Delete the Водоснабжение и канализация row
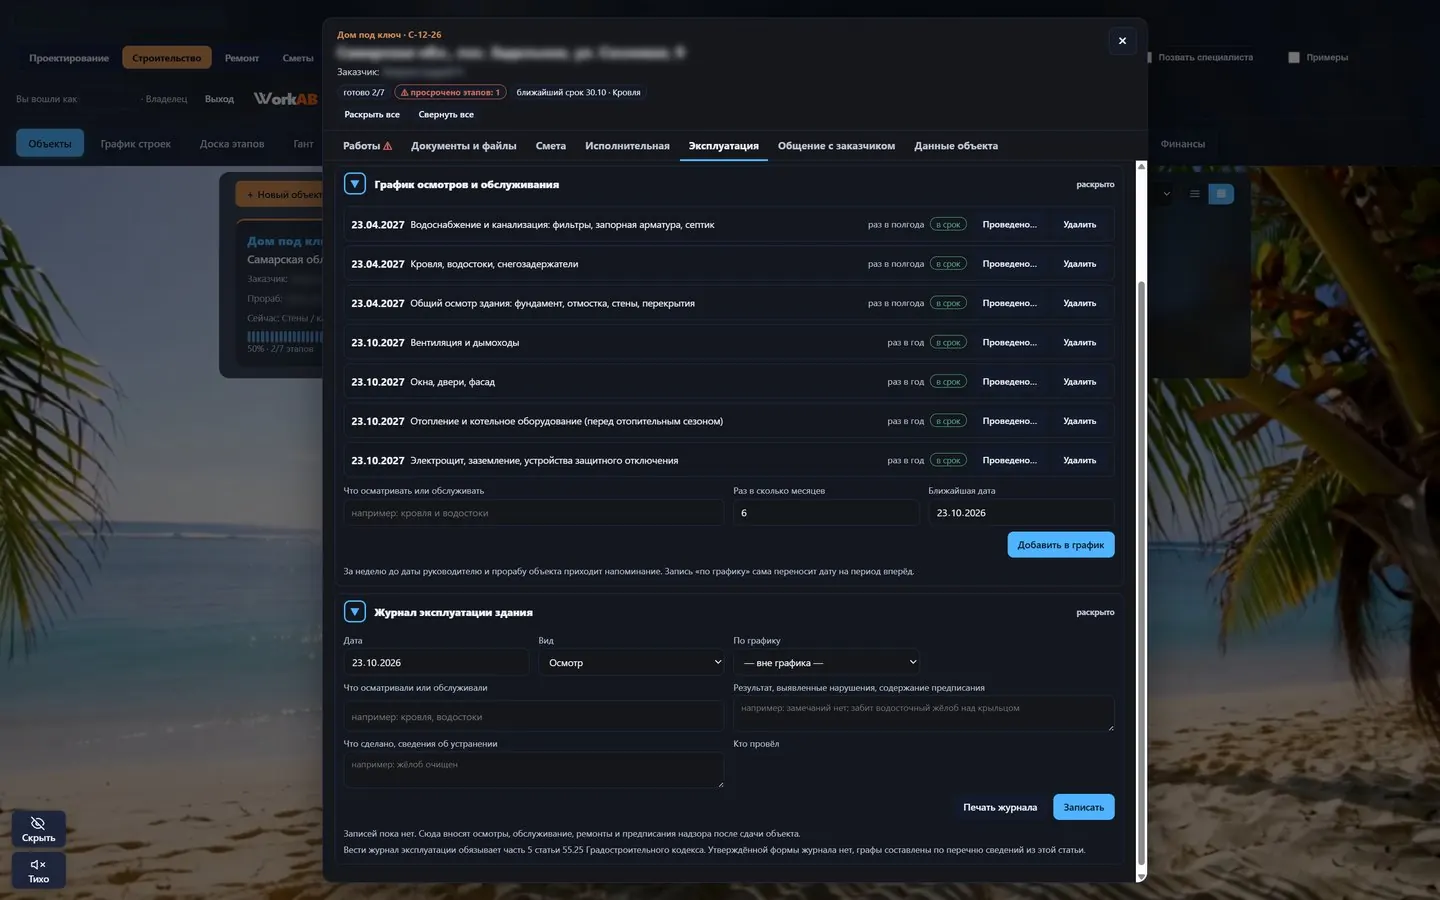The width and height of the screenshot is (1440, 900). pyautogui.click(x=1080, y=225)
